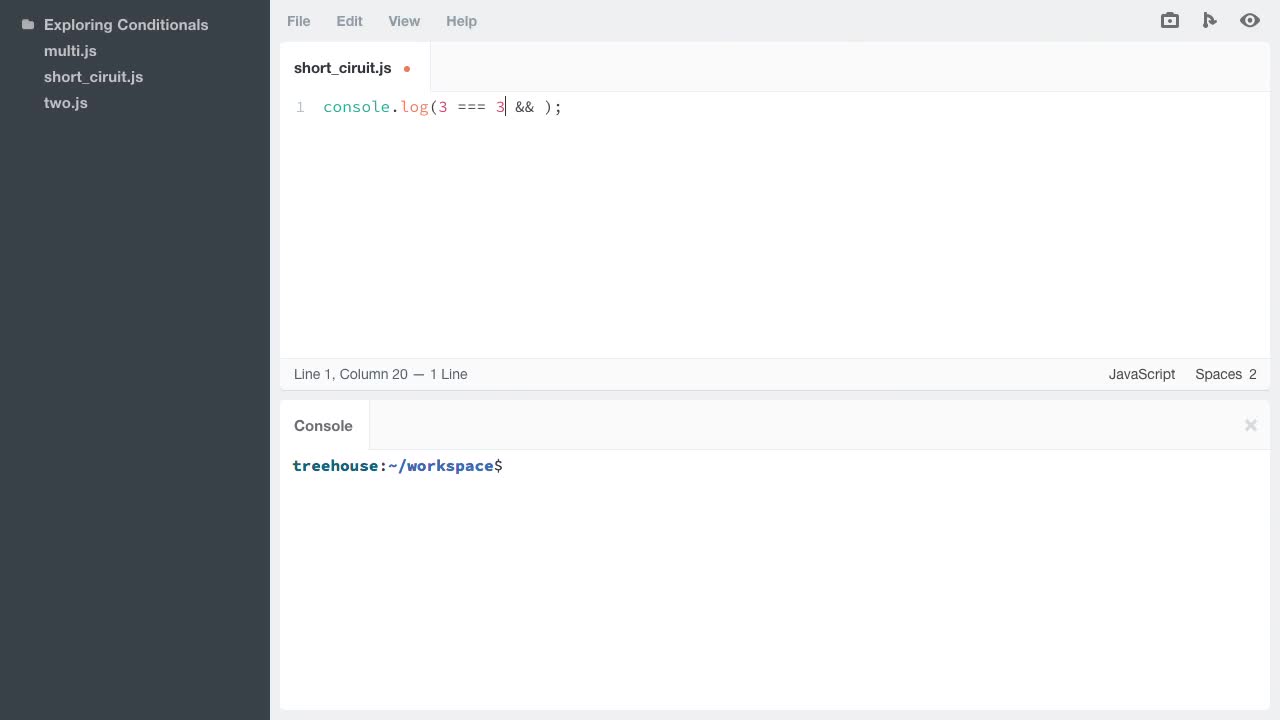This screenshot has height=720, width=1280.
Task: Take a snapshot with the camera icon
Action: [x=1169, y=20]
